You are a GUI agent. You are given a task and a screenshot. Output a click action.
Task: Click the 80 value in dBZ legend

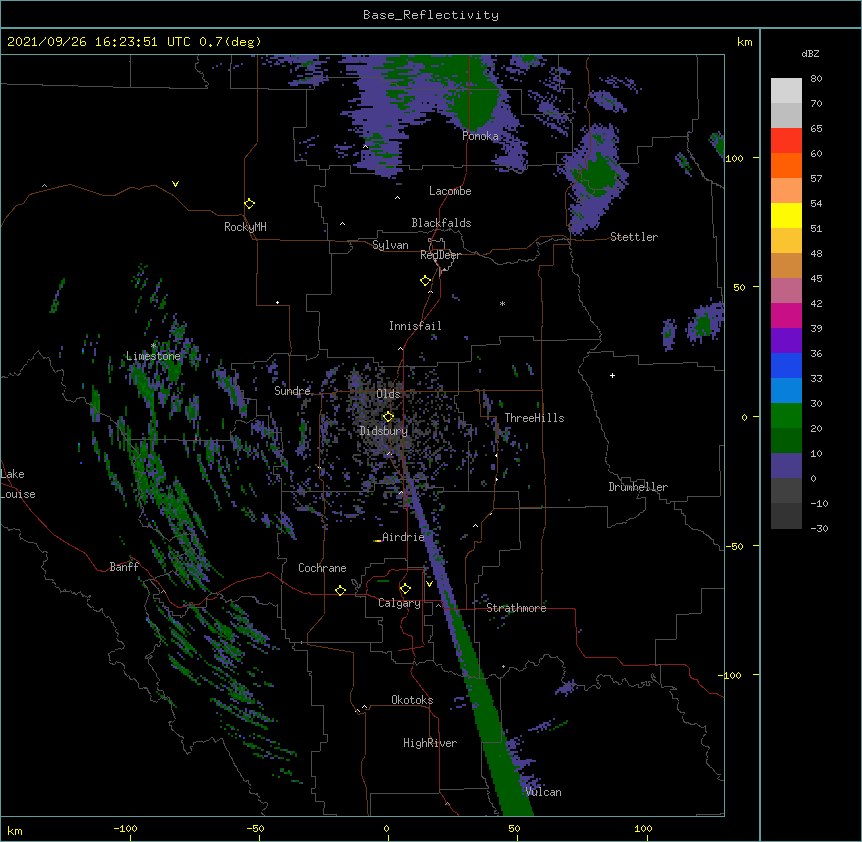(816, 79)
